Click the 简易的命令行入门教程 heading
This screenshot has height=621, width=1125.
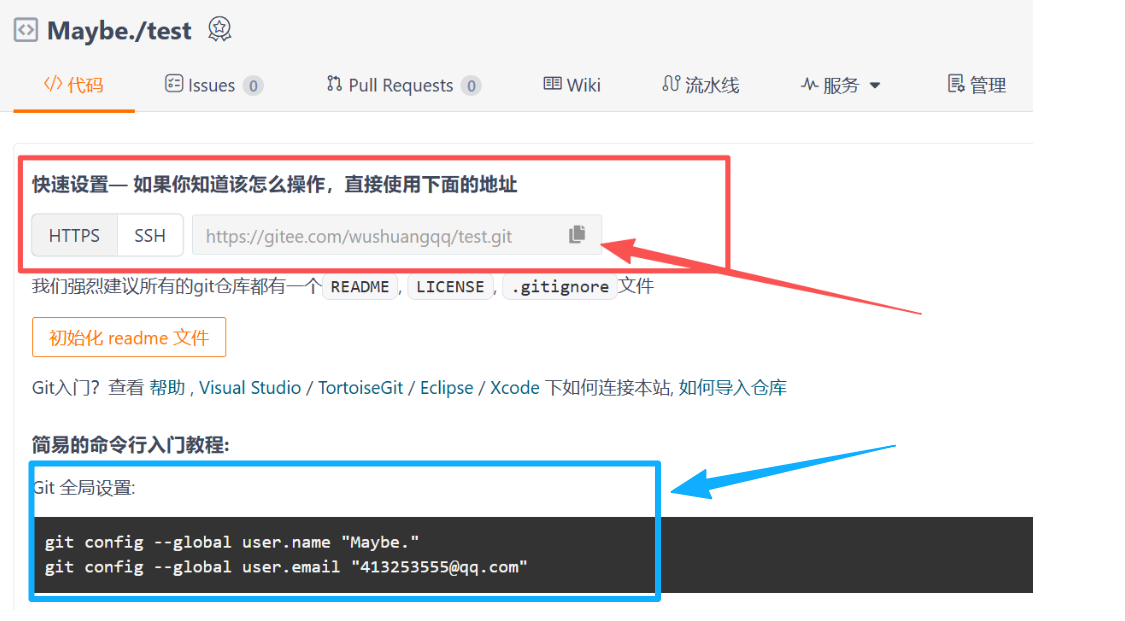pos(131,445)
